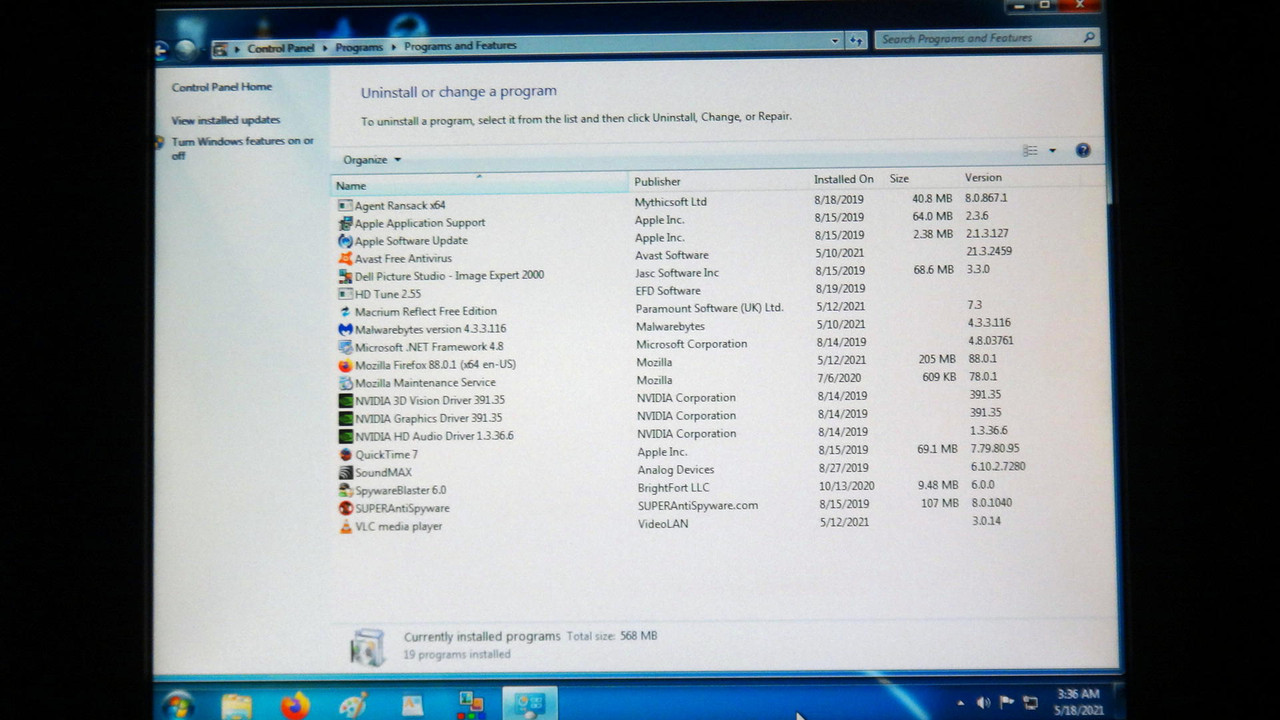This screenshot has height=720, width=1280.
Task: Click version 6.10.2.7280 of SoundMAX
Action: pyautogui.click(x=998, y=467)
